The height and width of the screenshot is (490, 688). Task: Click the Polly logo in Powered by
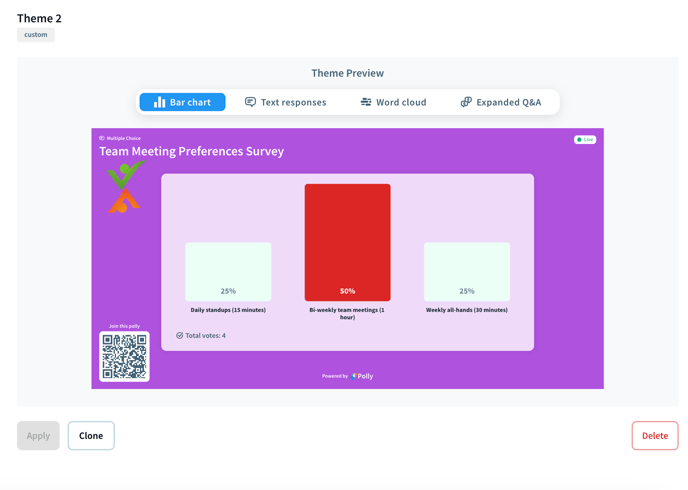(x=362, y=376)
